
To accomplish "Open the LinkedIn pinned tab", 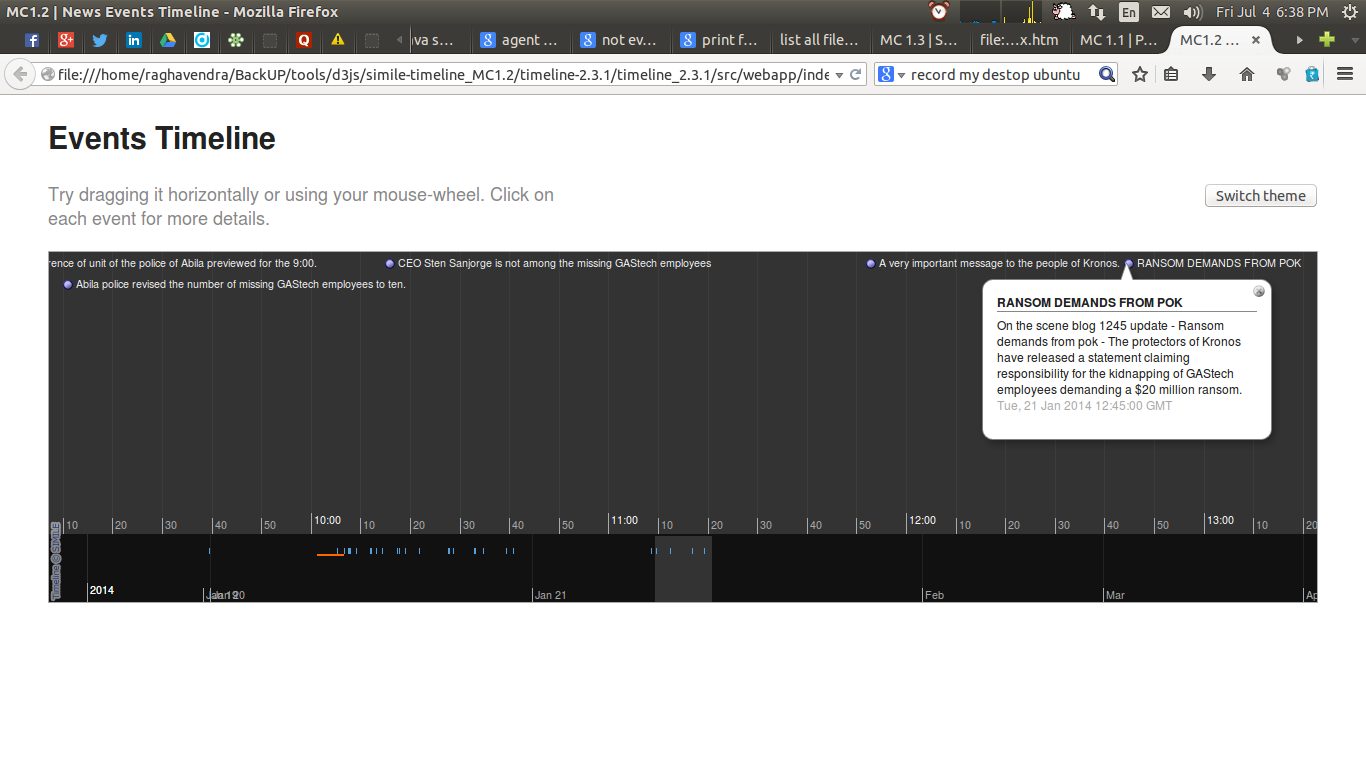I will click(134, 40).
